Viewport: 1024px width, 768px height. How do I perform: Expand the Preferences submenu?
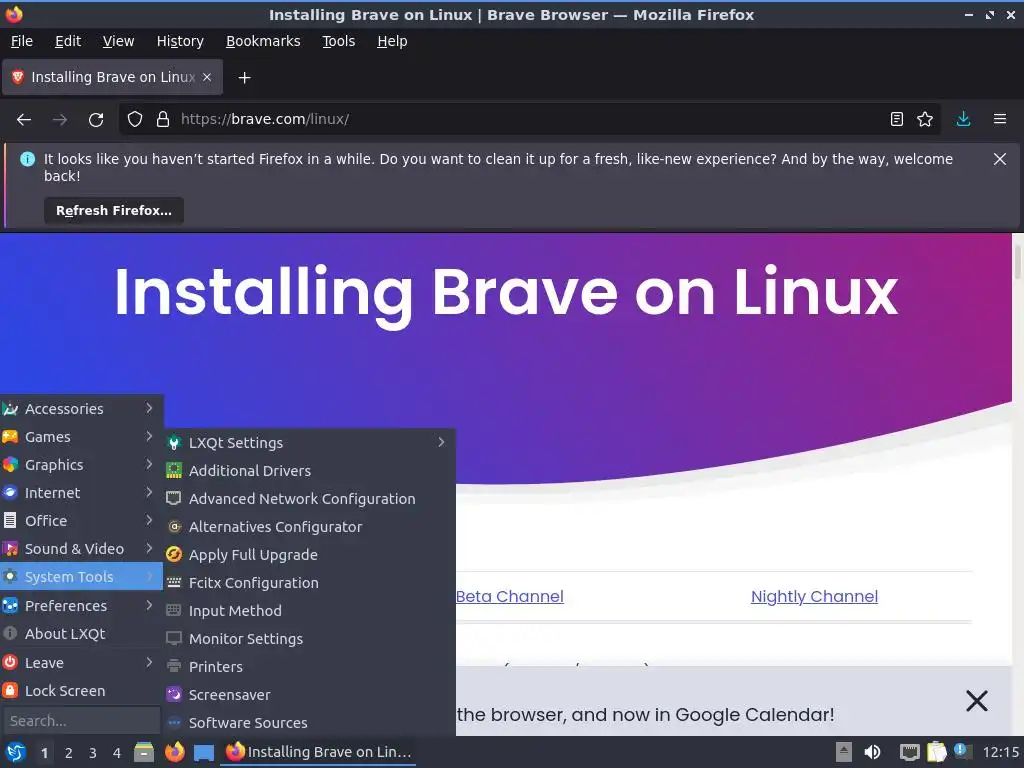click(x=82, y=606)
